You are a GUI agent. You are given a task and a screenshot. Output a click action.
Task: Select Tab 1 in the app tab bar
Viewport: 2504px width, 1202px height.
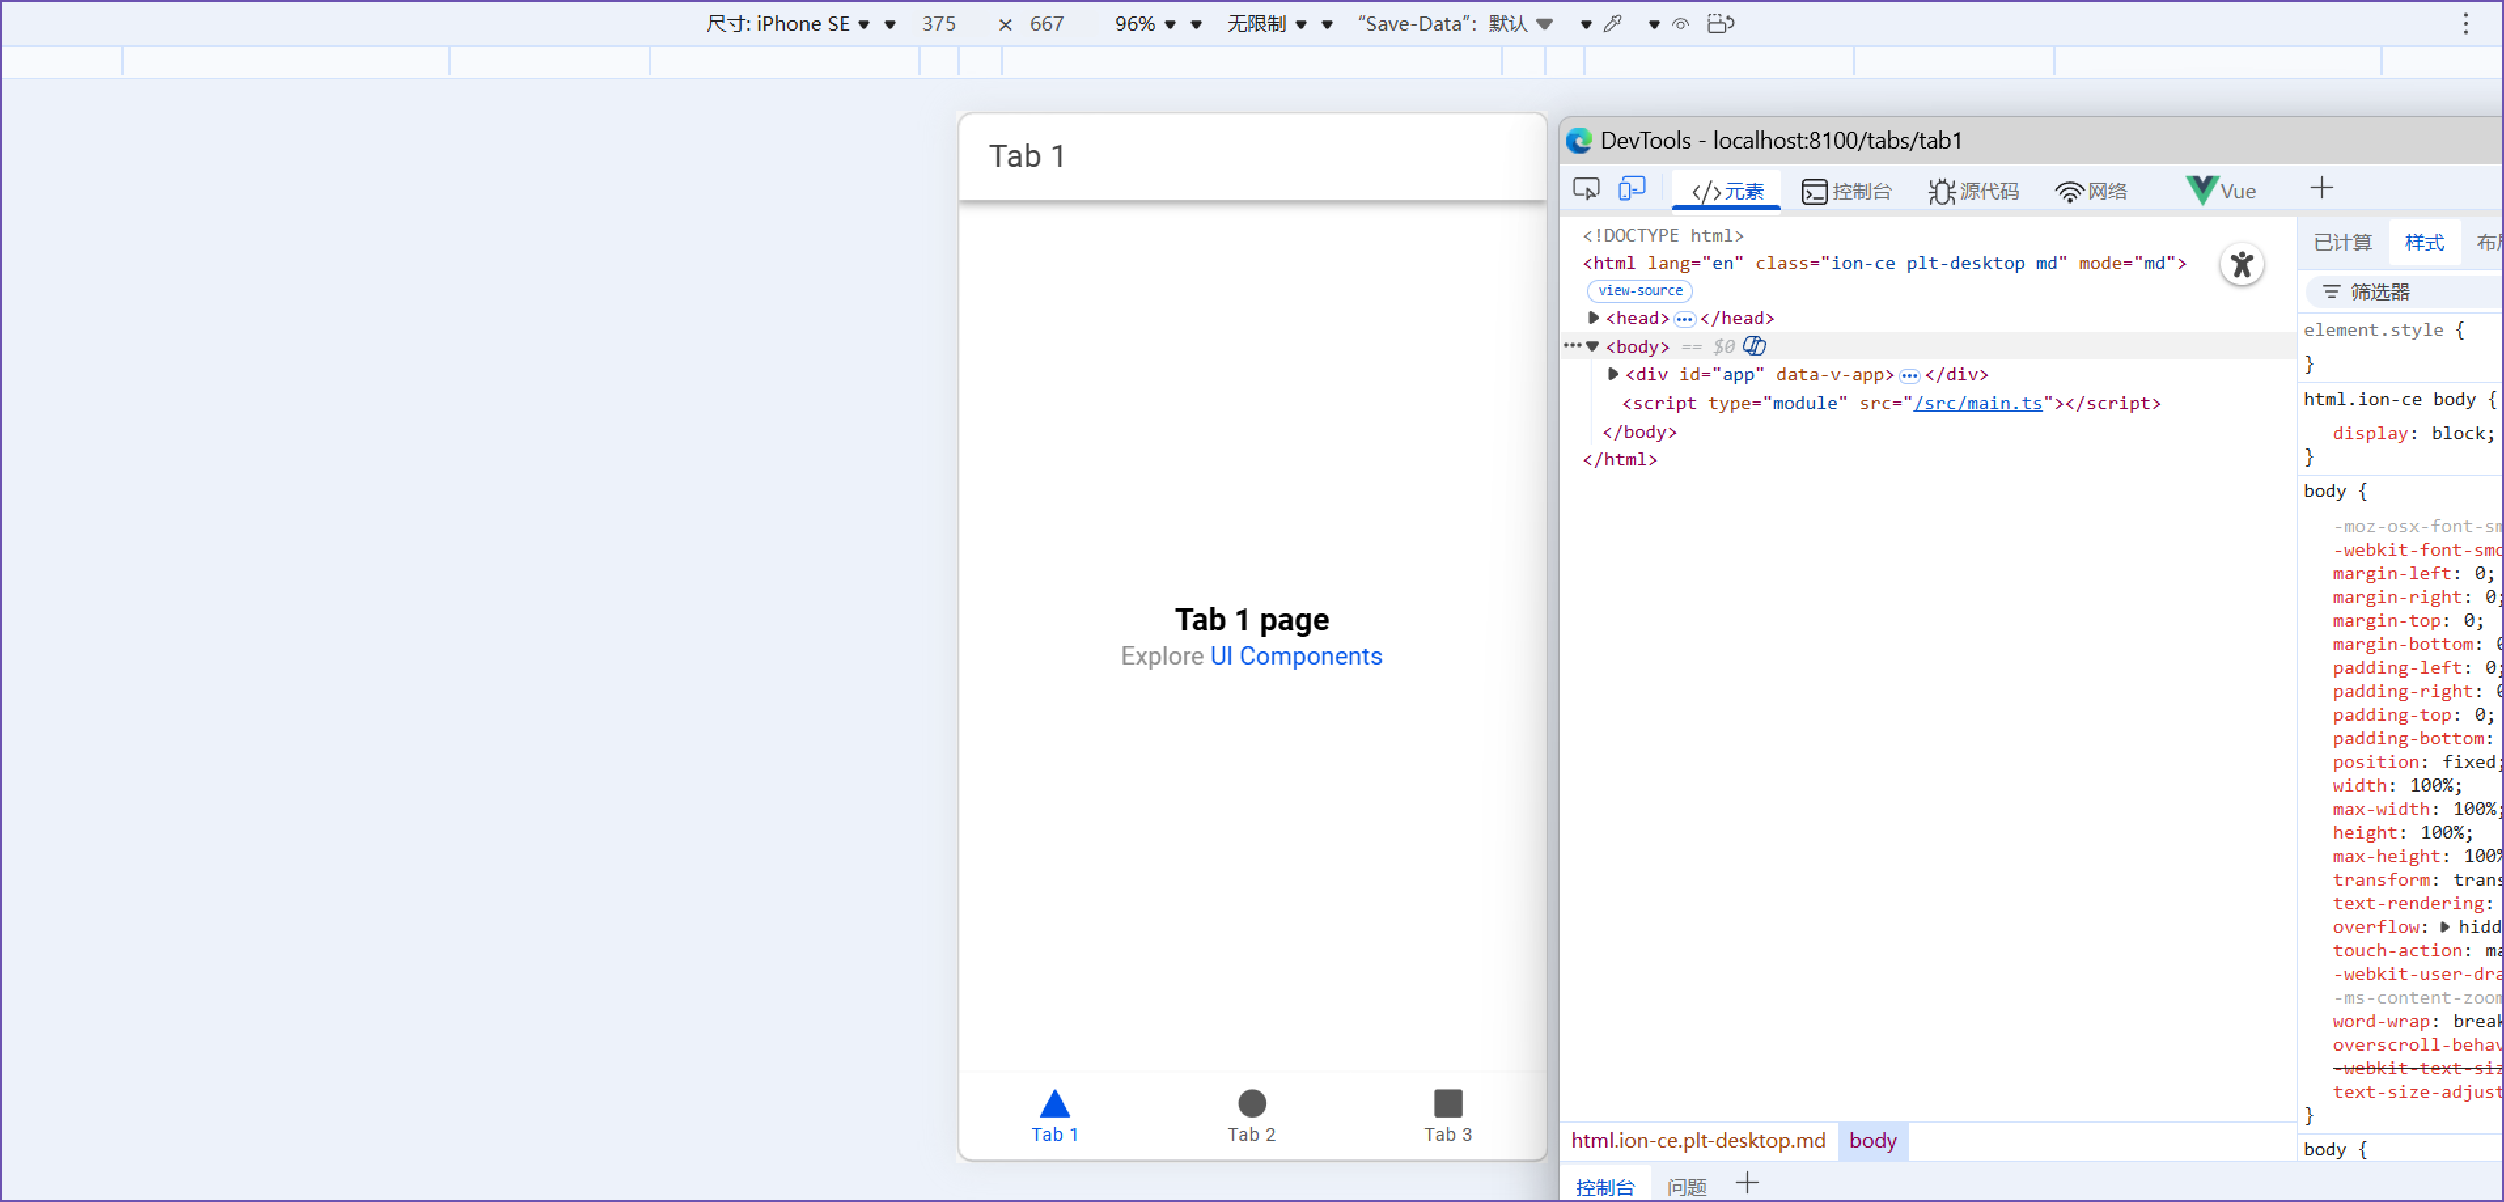point(1055,1116)
